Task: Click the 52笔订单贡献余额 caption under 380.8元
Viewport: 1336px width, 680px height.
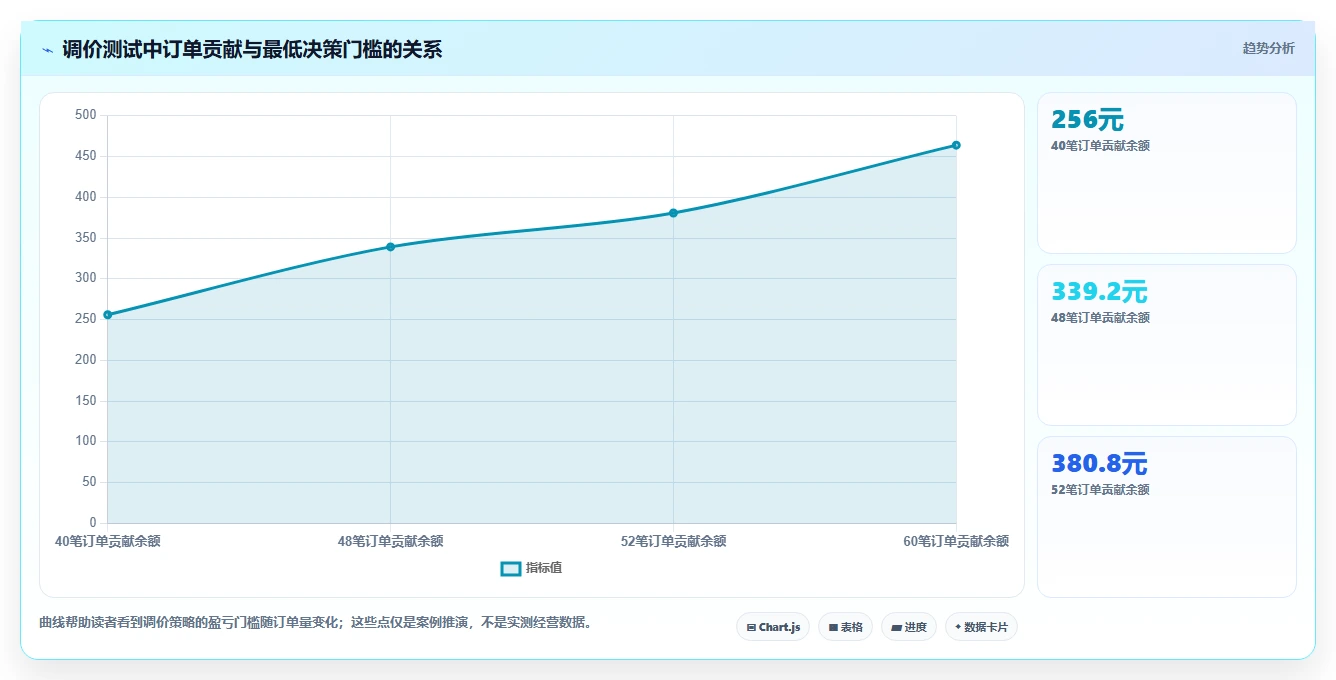Action: coord(1100,490)
